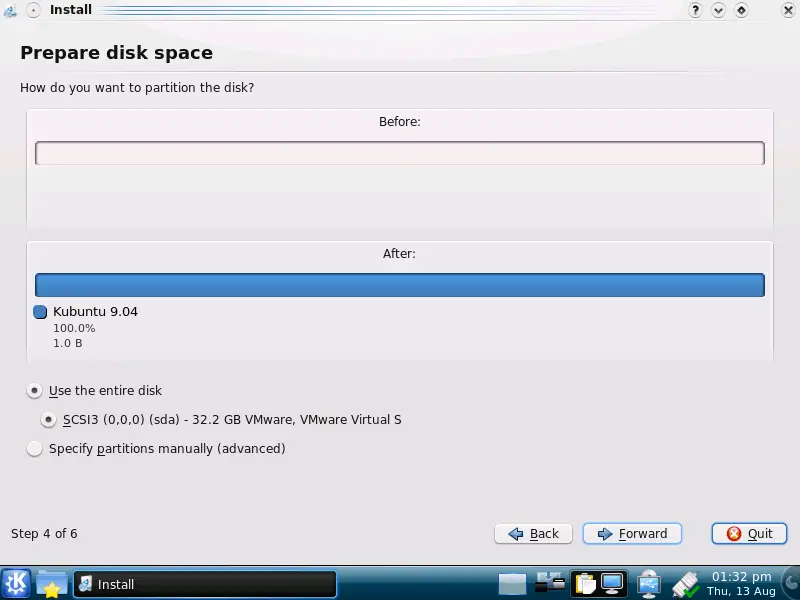Open the Klipper clipboard tray icon
800x600 pixels.
tap(585, 584)
